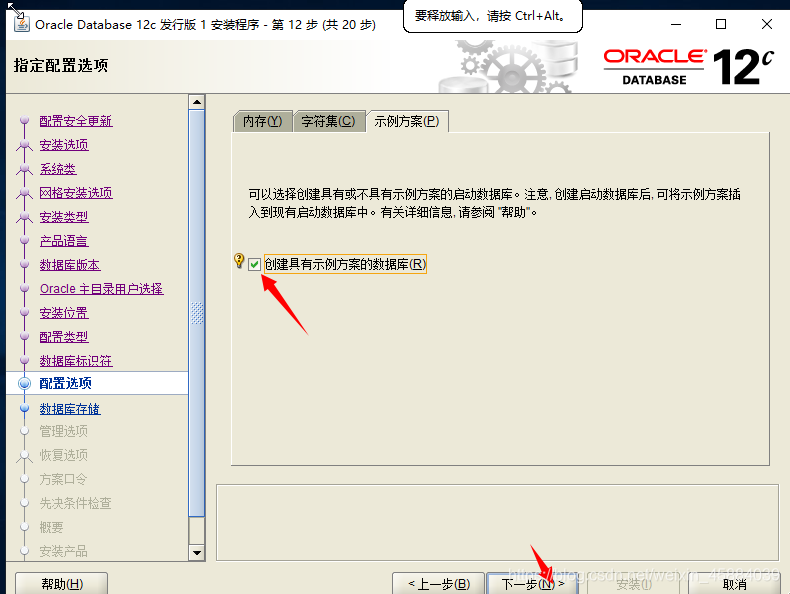Click the 上一步(B) button
This screenshot has width=790, height=594.
click(438, 584)
